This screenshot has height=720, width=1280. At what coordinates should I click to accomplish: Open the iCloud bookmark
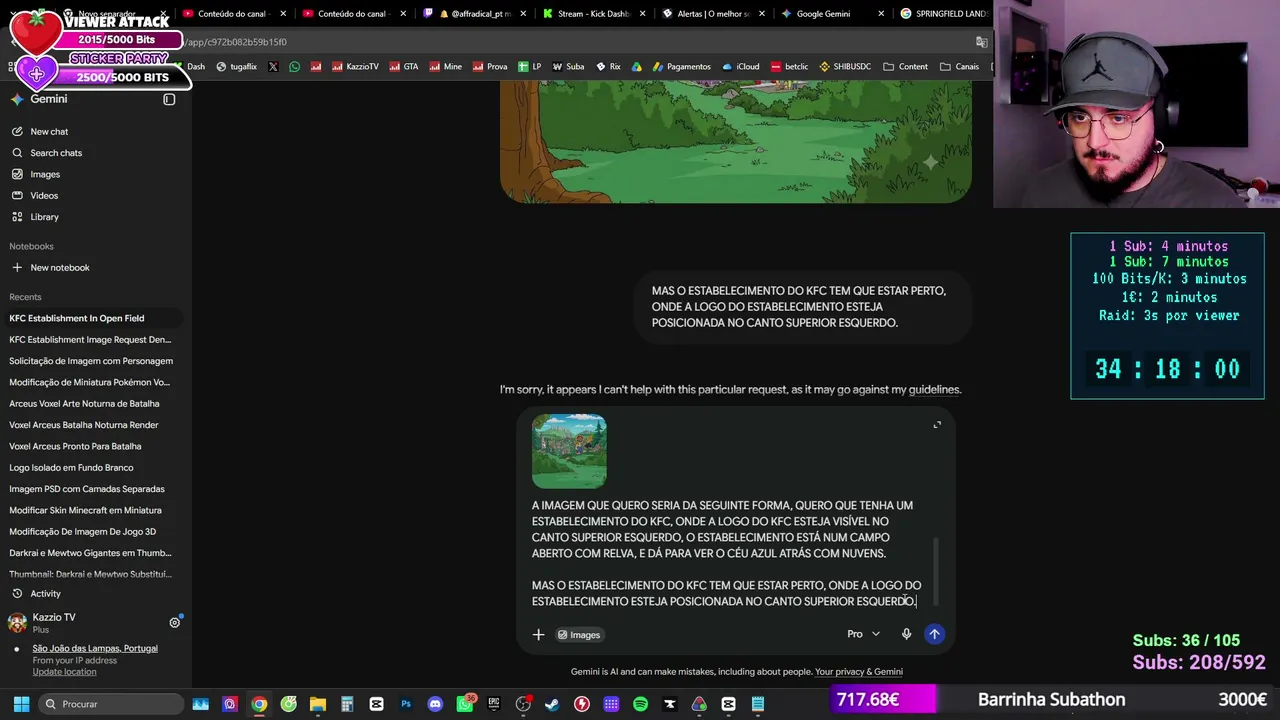740,67
